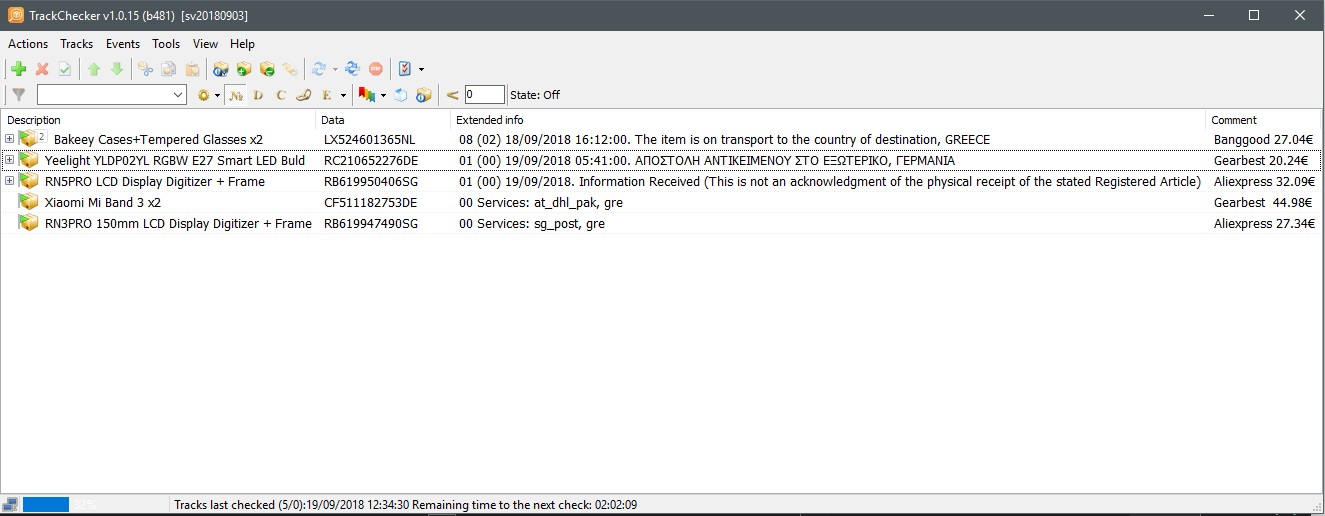
Task: Click the box with green plus icon
Action: tap(244, 69)
